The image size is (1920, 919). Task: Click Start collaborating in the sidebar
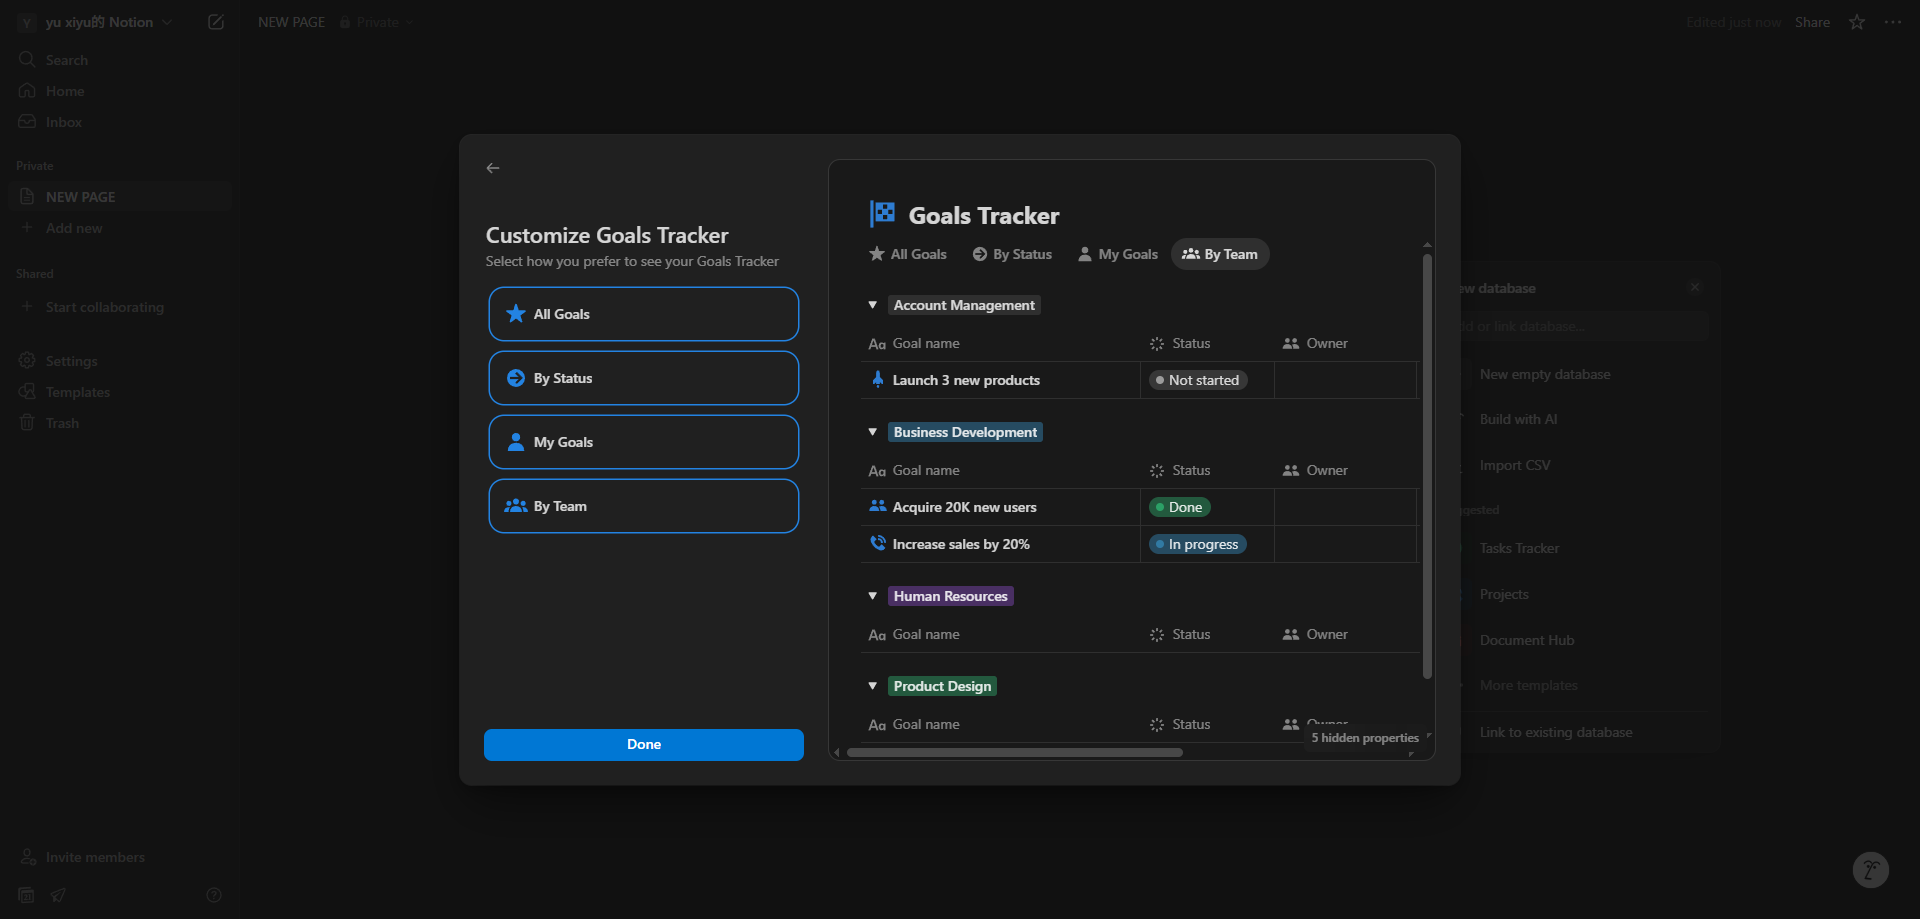120,307
